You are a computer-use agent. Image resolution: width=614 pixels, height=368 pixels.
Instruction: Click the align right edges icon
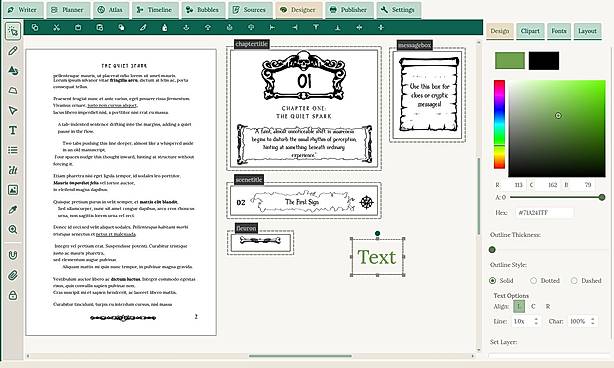click(294, 27)
